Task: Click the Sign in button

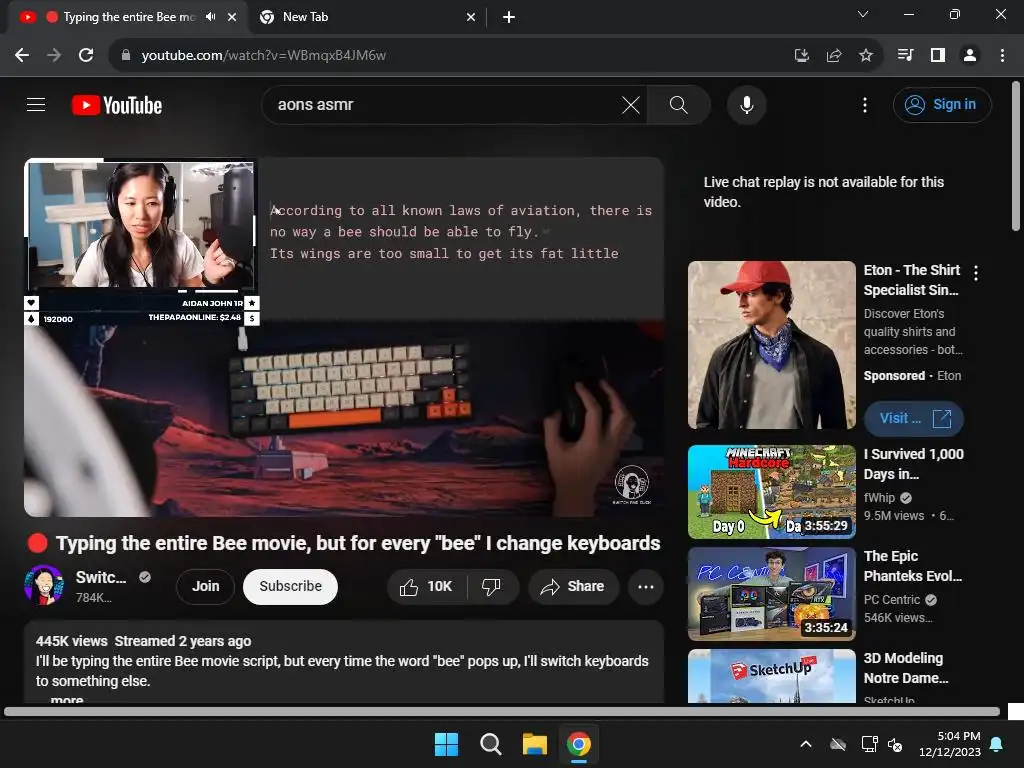Action: [x=942, y=104]
